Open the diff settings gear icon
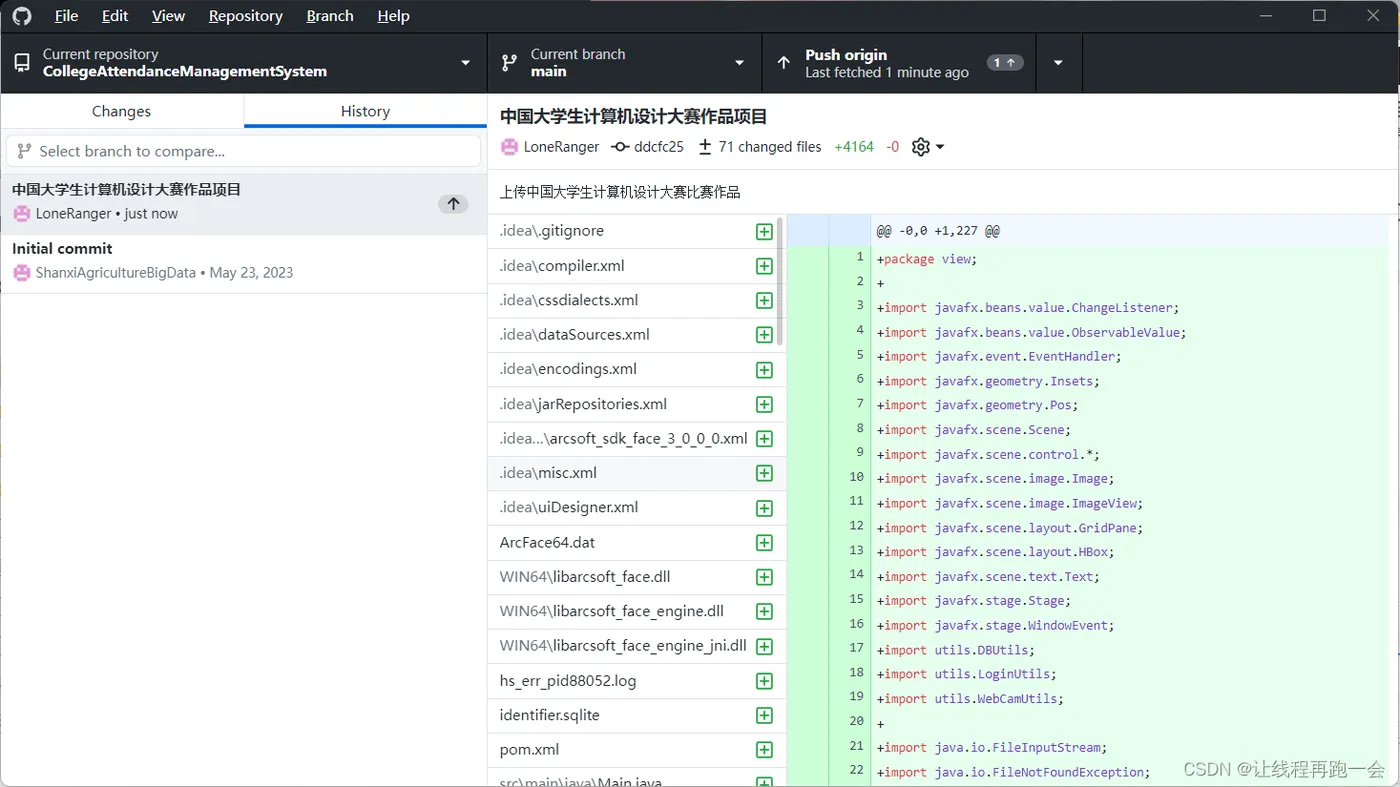The width and height of the screenshot is (1400, 787). tap(921, 147)
